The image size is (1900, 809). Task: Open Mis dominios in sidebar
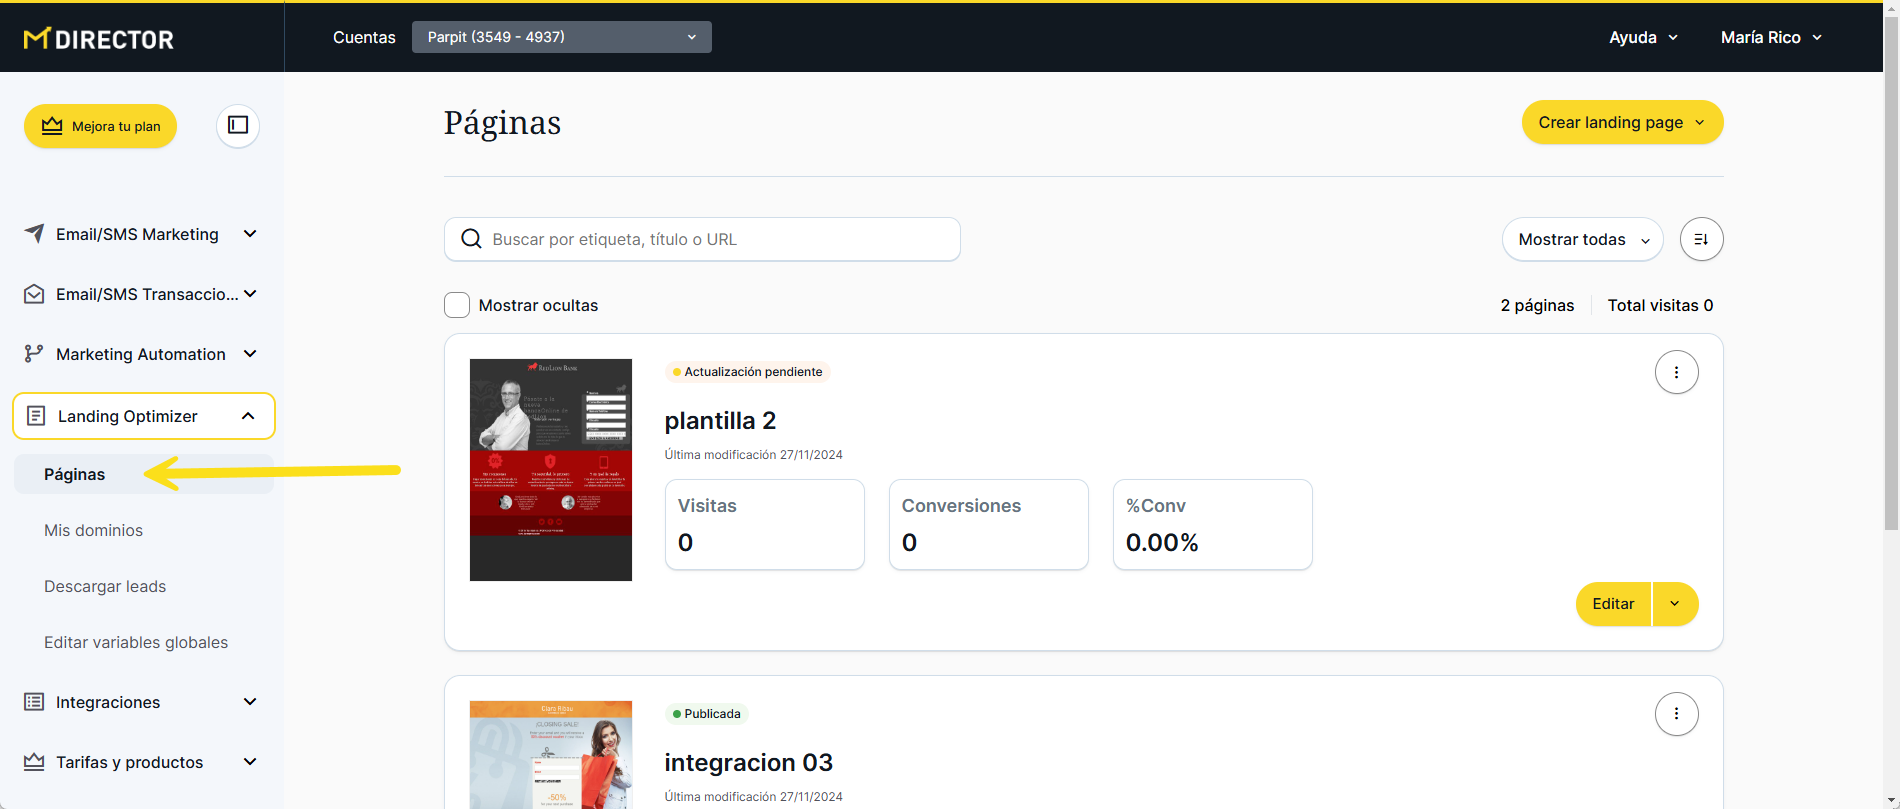click(93, 530)
